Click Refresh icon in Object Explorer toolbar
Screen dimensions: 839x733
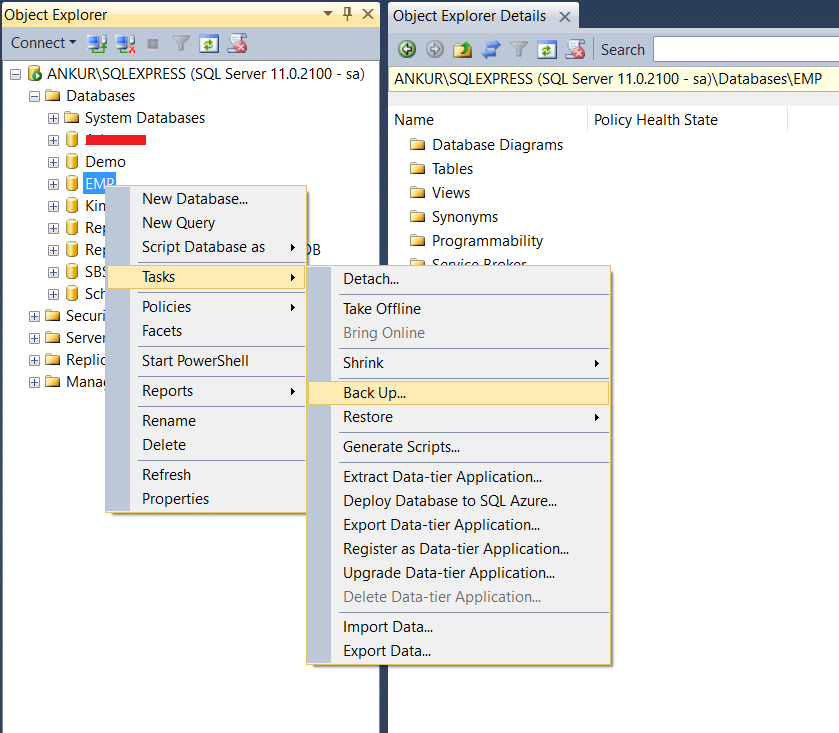click(209, 43)
